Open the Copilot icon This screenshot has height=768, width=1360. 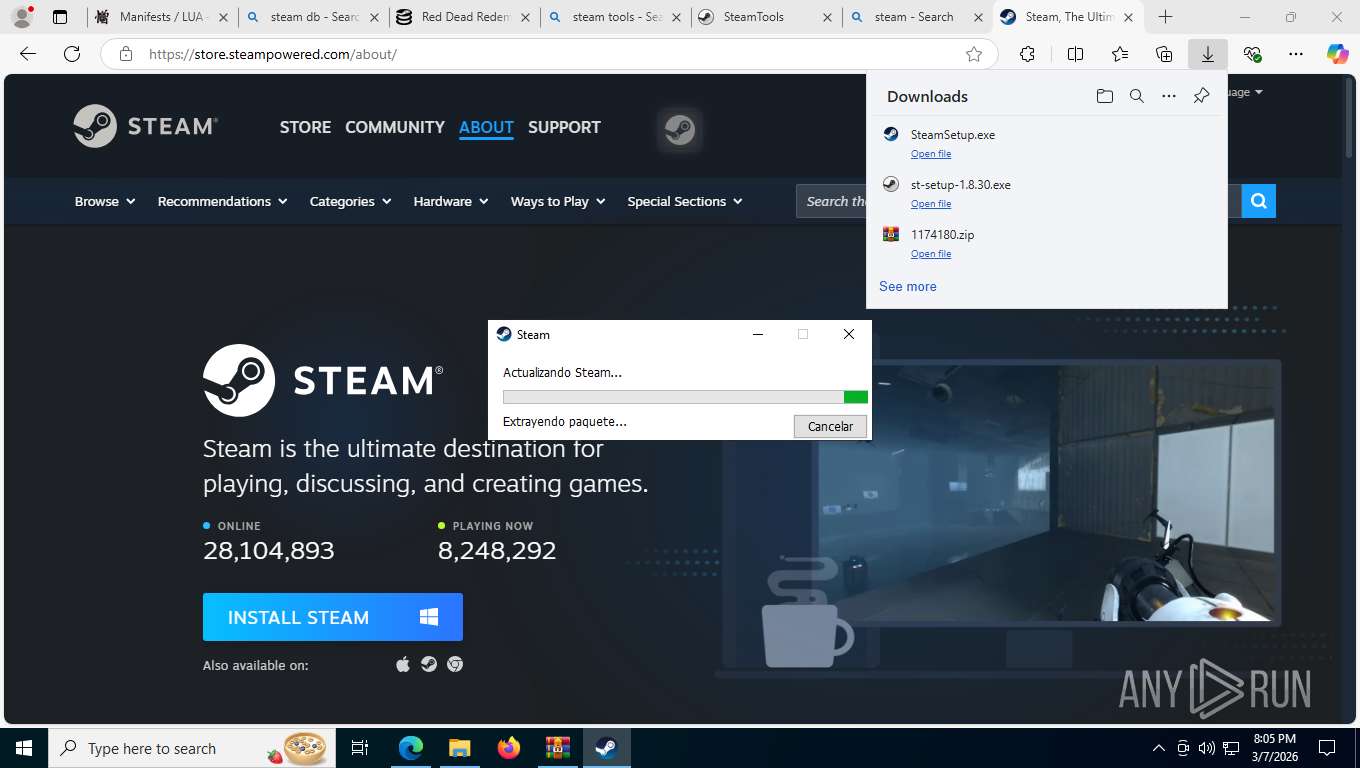pos(1337,54)
